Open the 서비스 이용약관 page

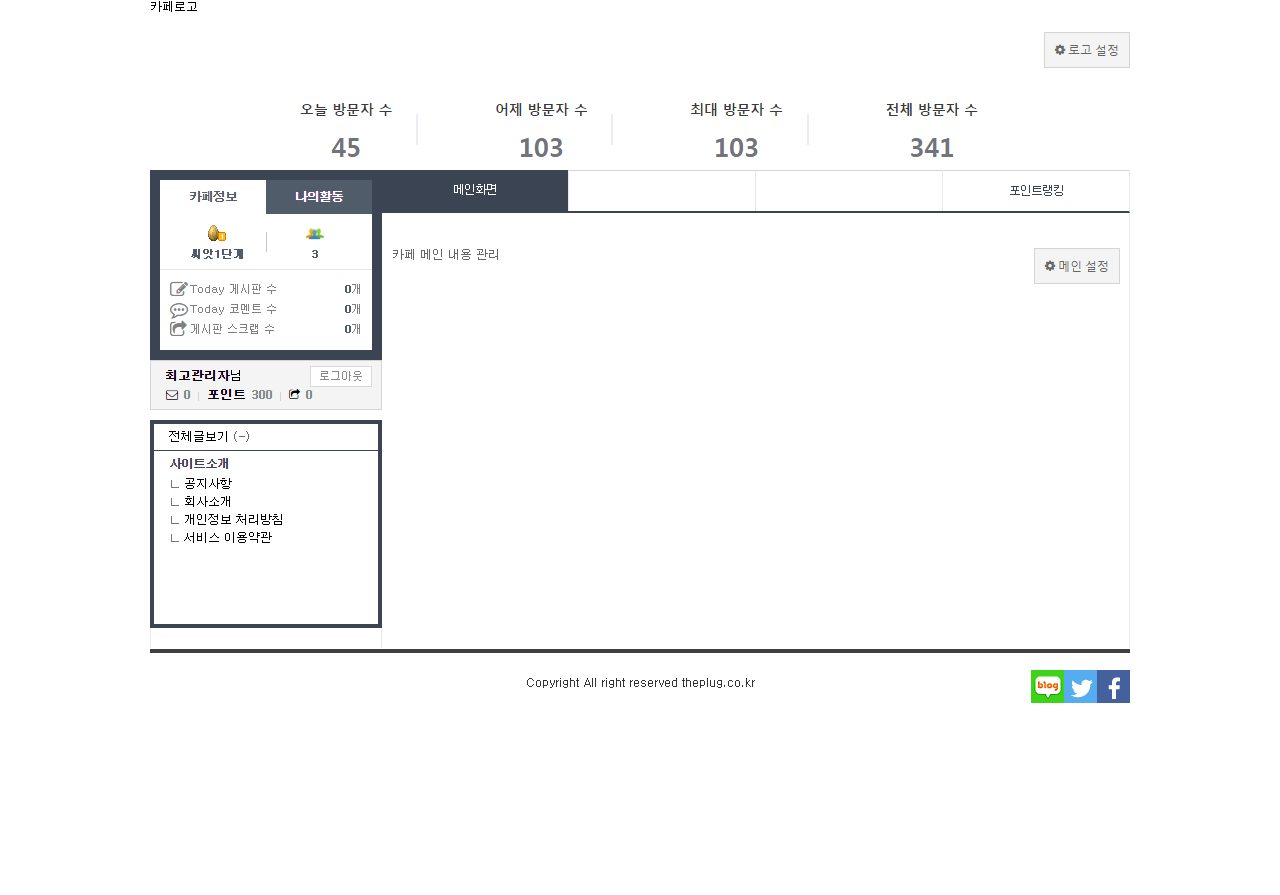click(x=227, y=538)
